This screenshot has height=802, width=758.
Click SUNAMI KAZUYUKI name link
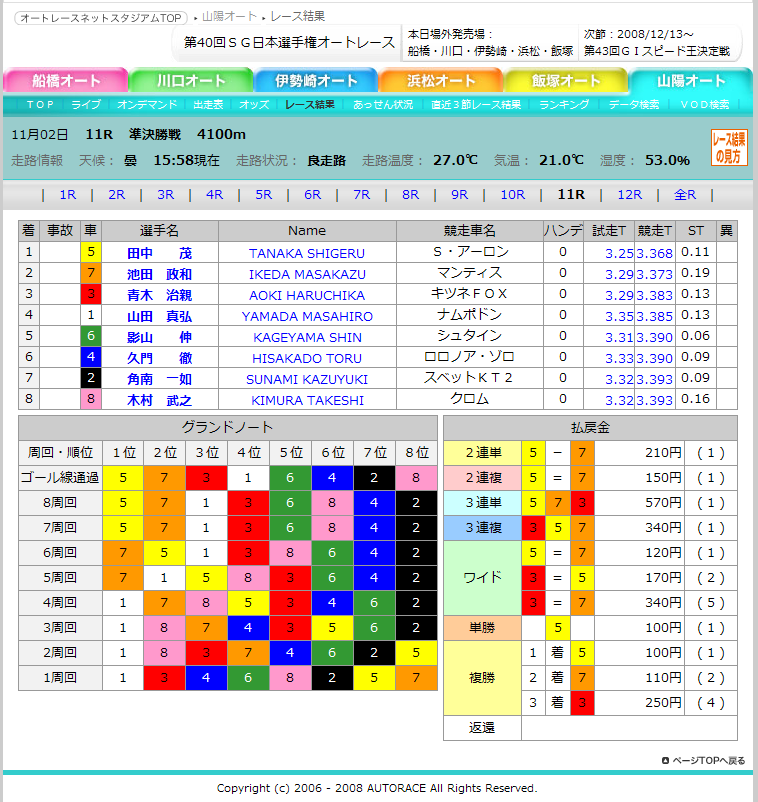(307, 379)
